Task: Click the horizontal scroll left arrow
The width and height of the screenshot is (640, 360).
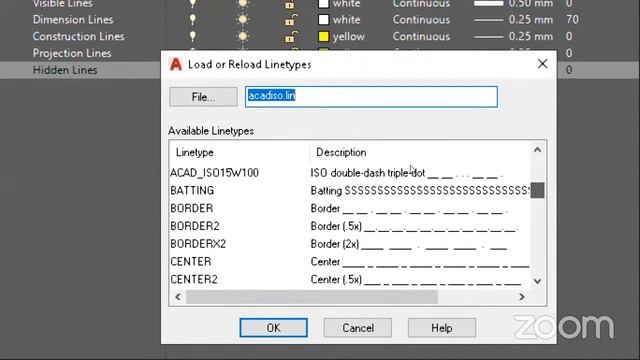Action: click(178, 297)
